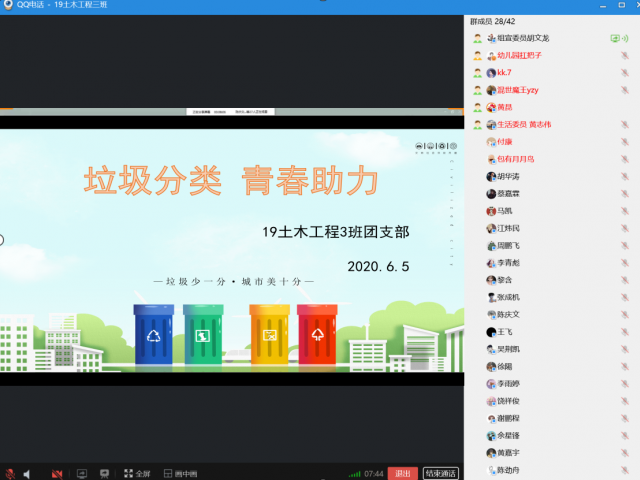The width and height of the screenshot is (640, 480).
Task: Click the avatar icon of 王飞
Action: coord(491,331)
